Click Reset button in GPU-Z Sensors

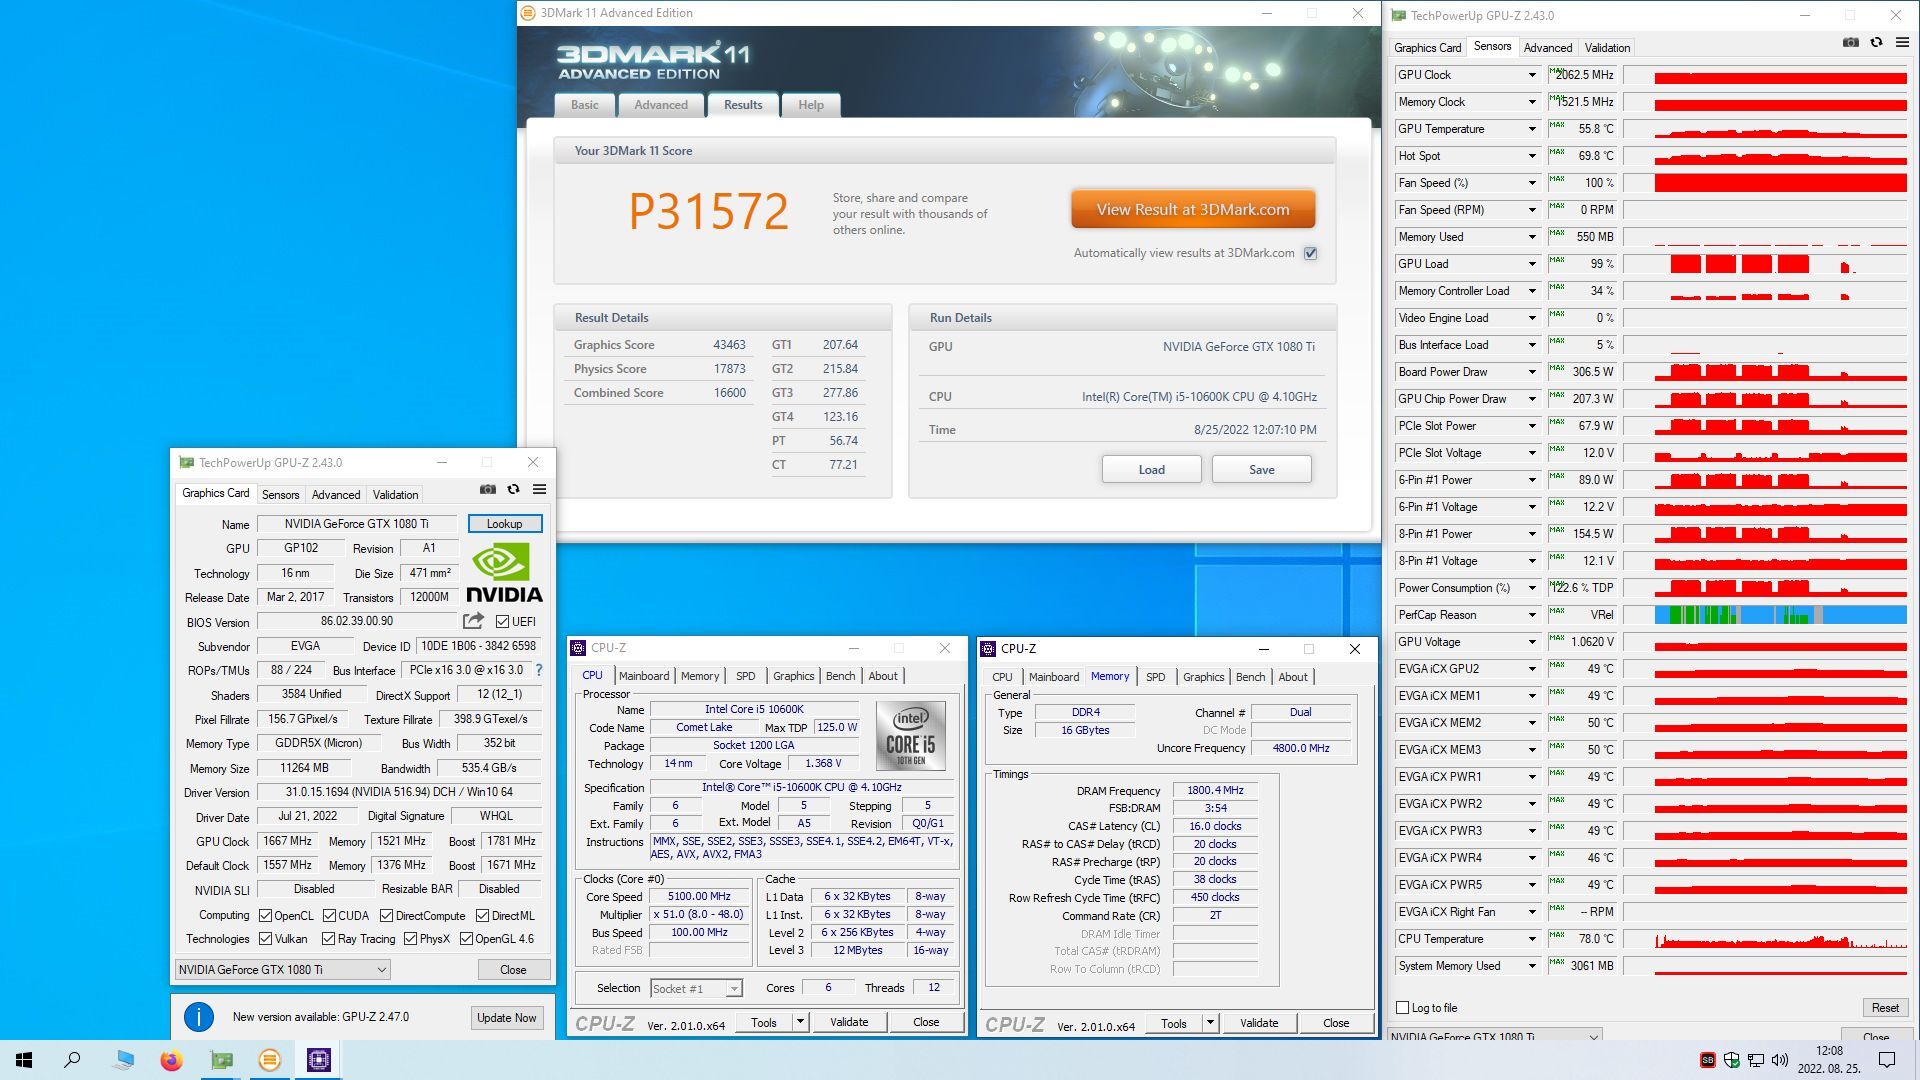(1885, 1008)
